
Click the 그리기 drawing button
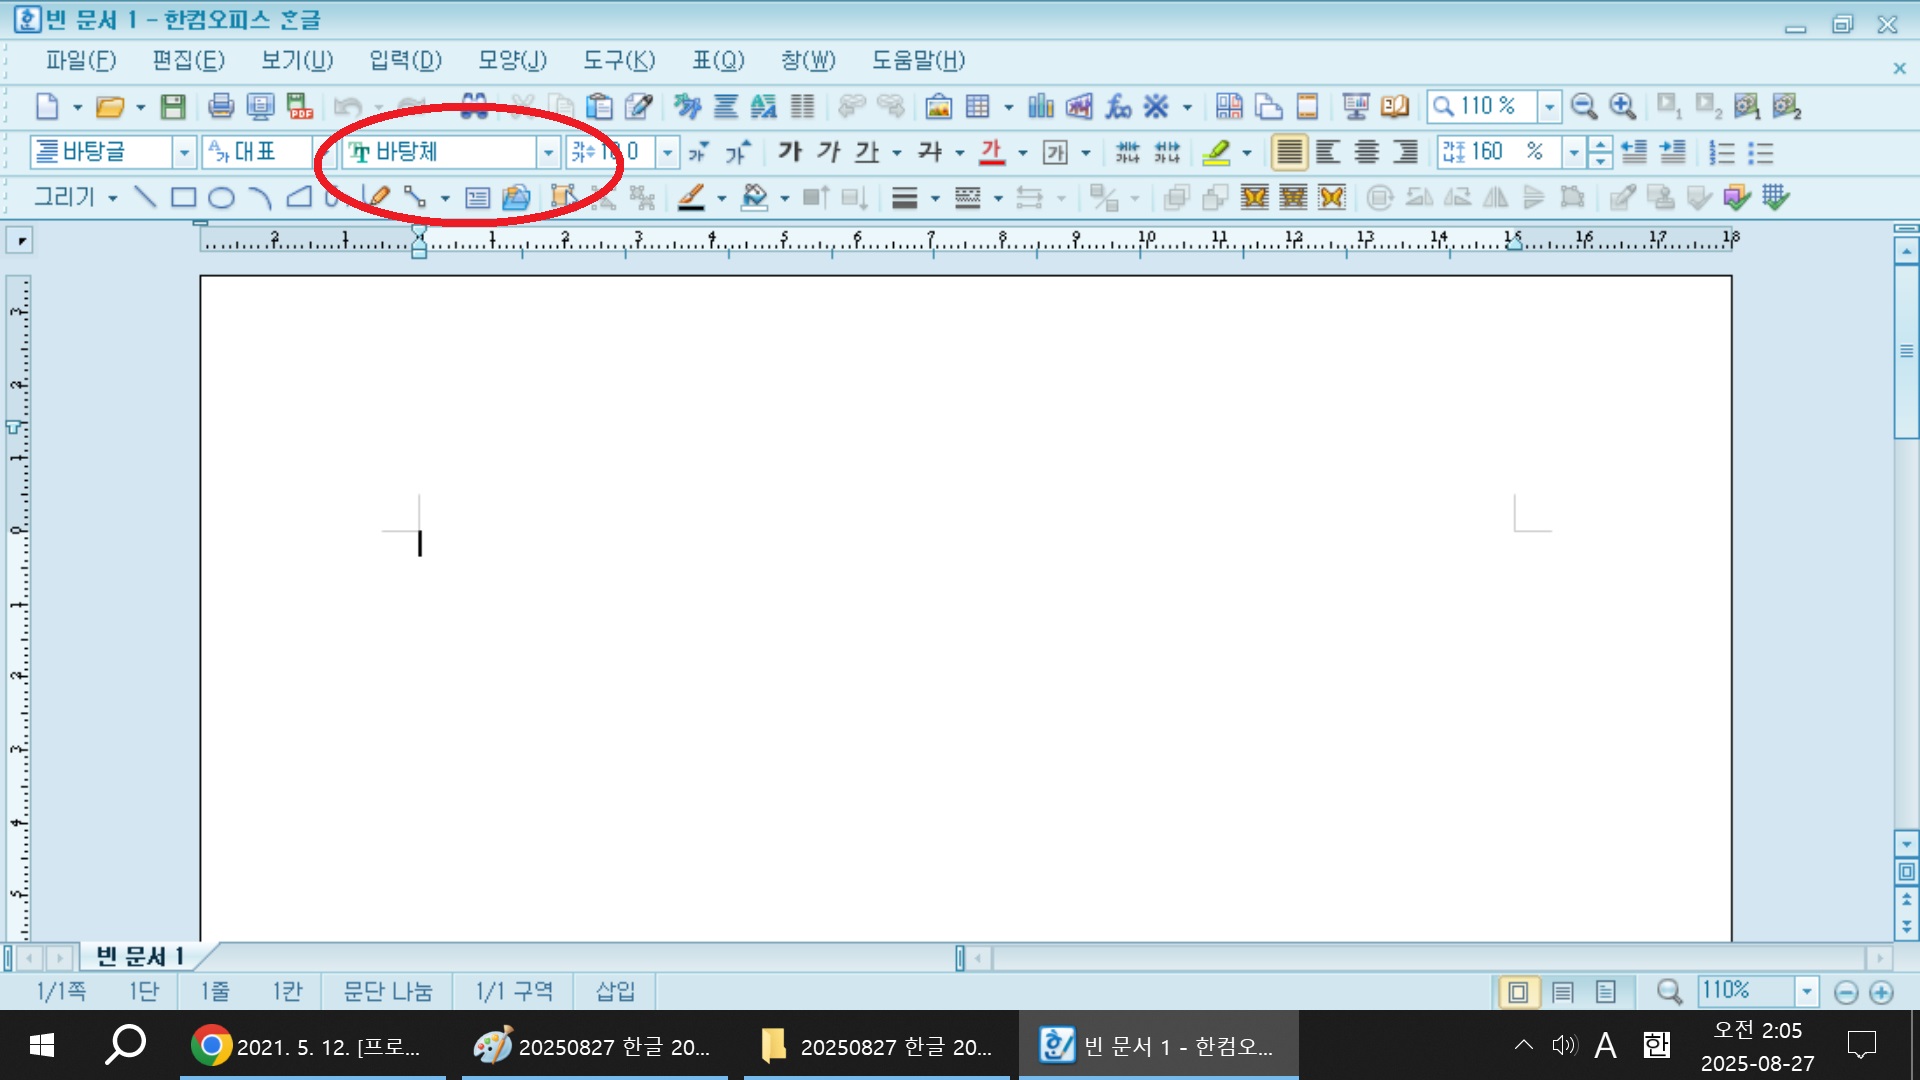tap(65, 198)
